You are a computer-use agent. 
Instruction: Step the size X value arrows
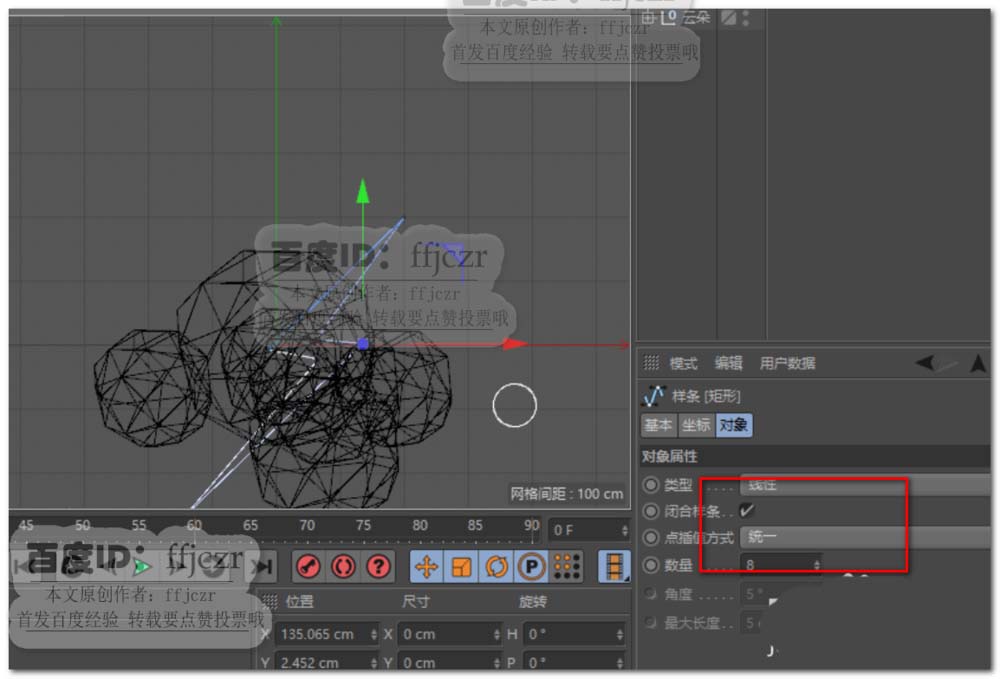click(x=496, y=634)
